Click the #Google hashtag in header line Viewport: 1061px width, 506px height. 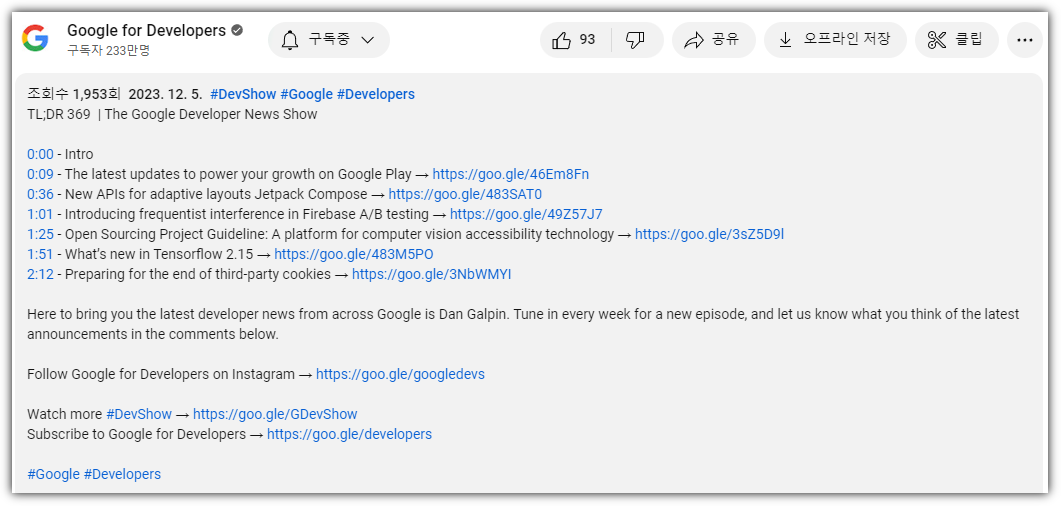(x=307, y=94)
